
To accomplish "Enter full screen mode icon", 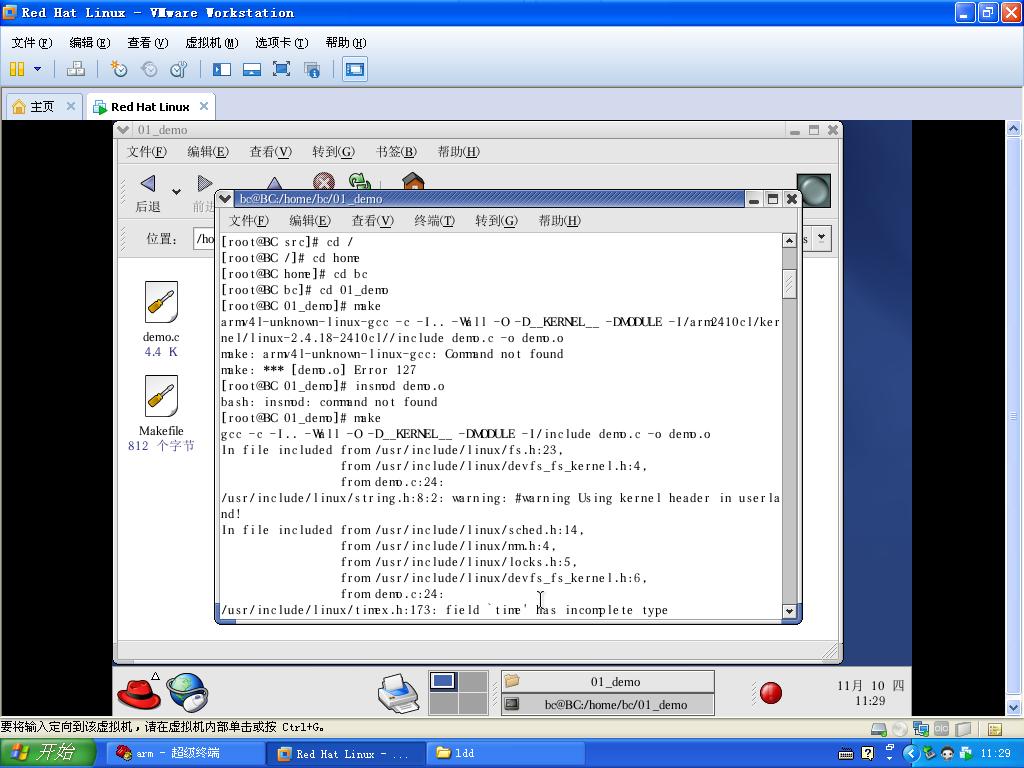I will (281, 69).
